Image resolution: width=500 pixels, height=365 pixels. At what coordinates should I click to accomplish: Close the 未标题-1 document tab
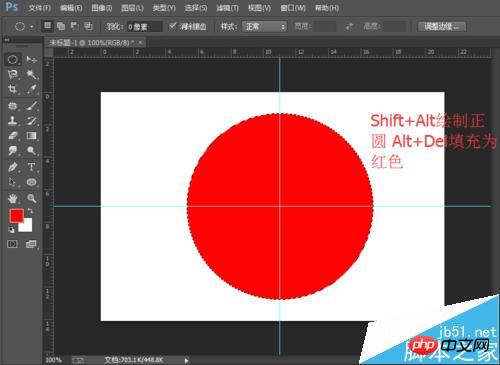(x=141, y=43)
